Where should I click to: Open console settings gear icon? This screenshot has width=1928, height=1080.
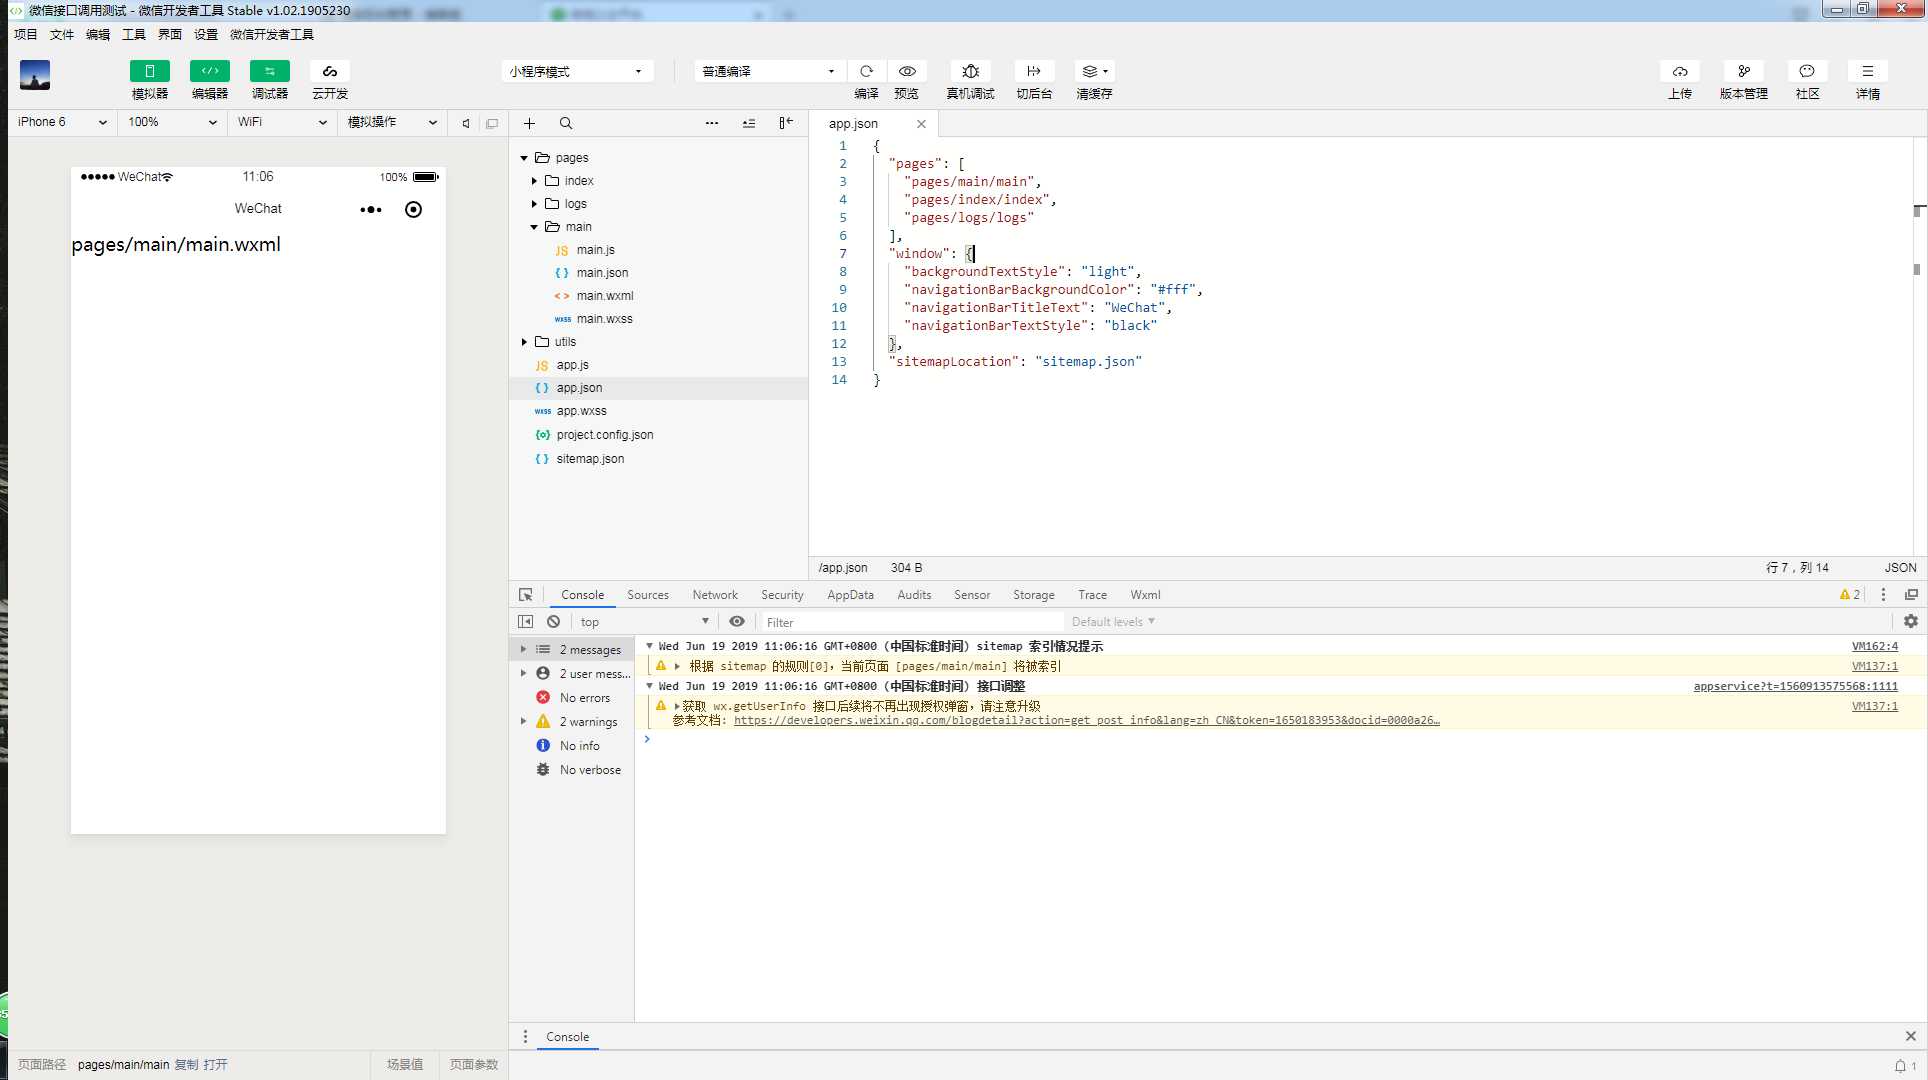(1911, 622)
